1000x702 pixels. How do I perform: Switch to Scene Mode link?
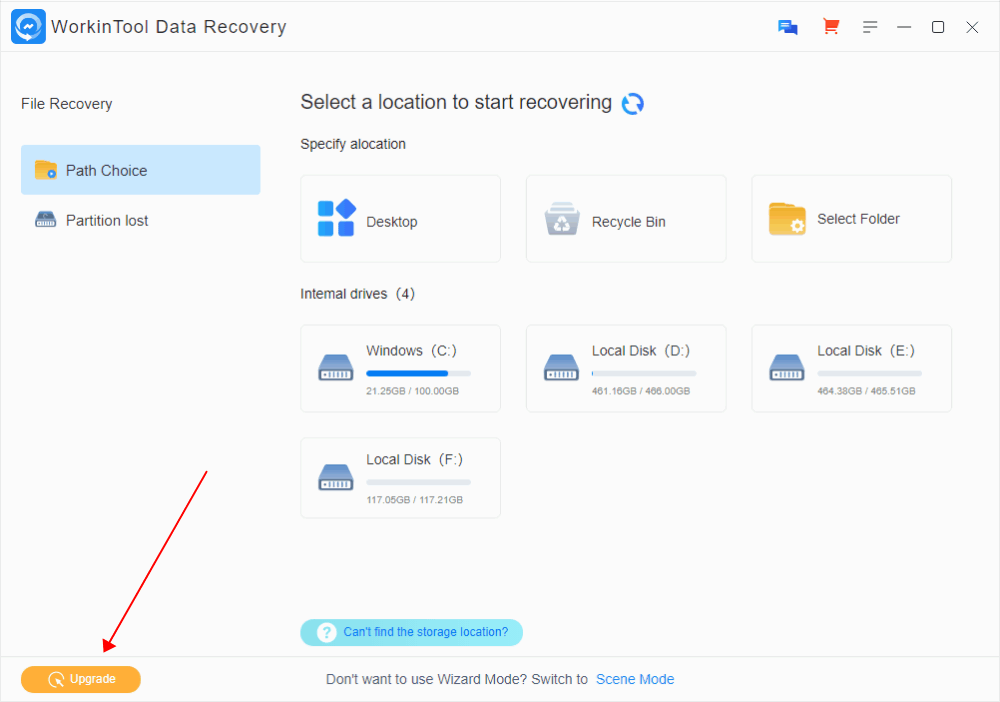[x=635, y=679]
